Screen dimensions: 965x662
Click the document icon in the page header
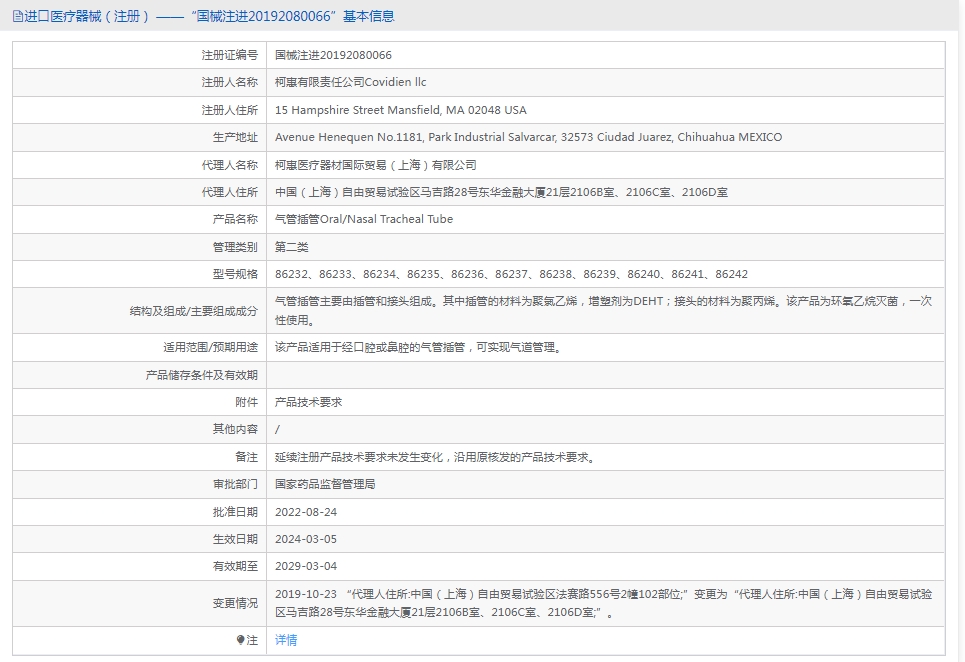point(17,16)
